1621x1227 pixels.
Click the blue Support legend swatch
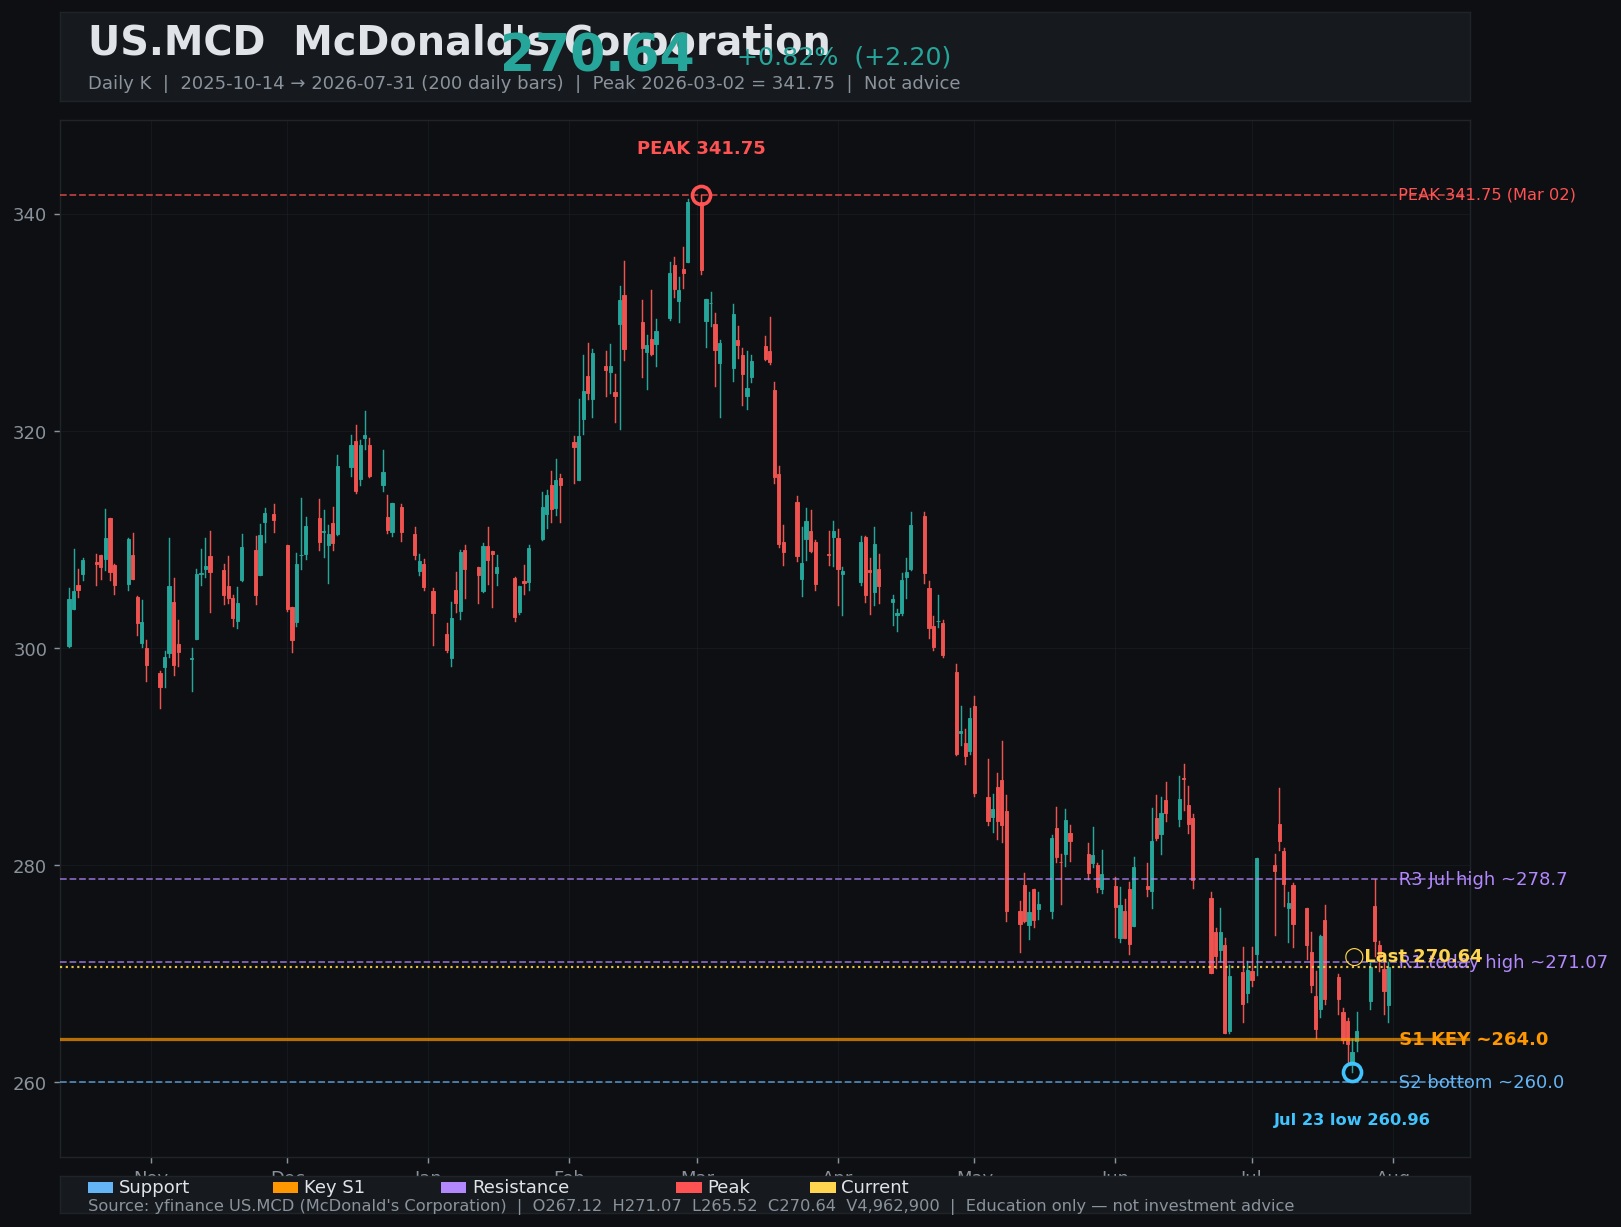pyautogui.click(x=100, y=1187)
